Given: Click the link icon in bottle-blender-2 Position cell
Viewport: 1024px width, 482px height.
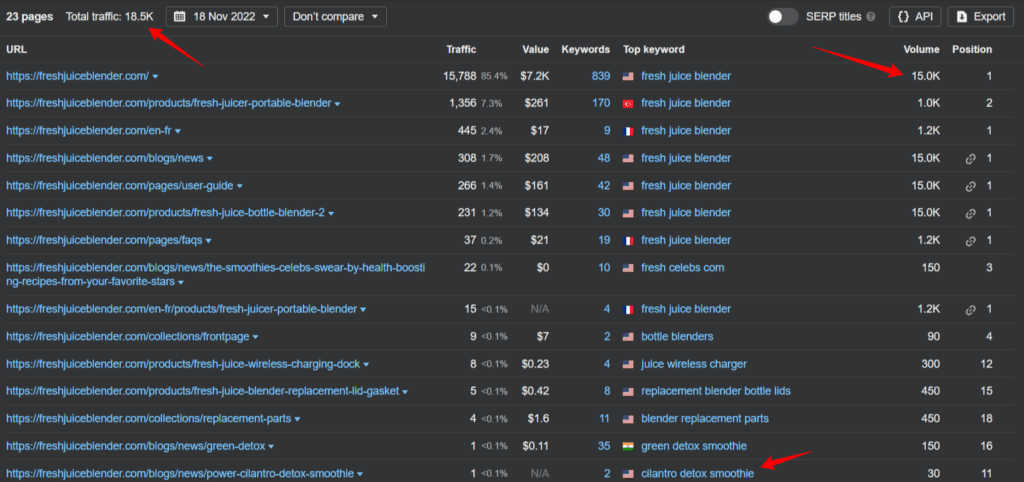Looking at the screenshot, I should click(970, 214).
